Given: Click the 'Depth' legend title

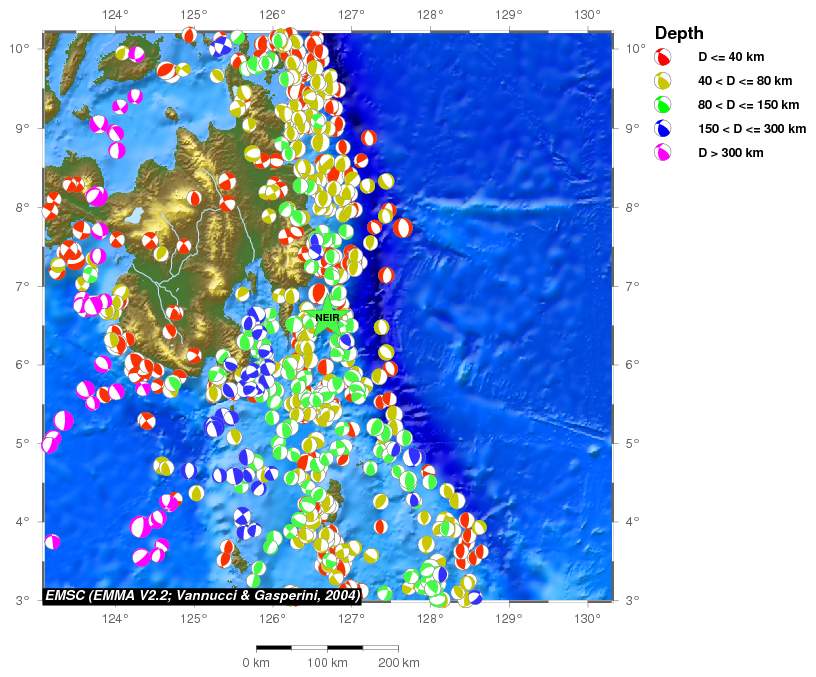Looking at the screenshot, I should pos(678,34).
